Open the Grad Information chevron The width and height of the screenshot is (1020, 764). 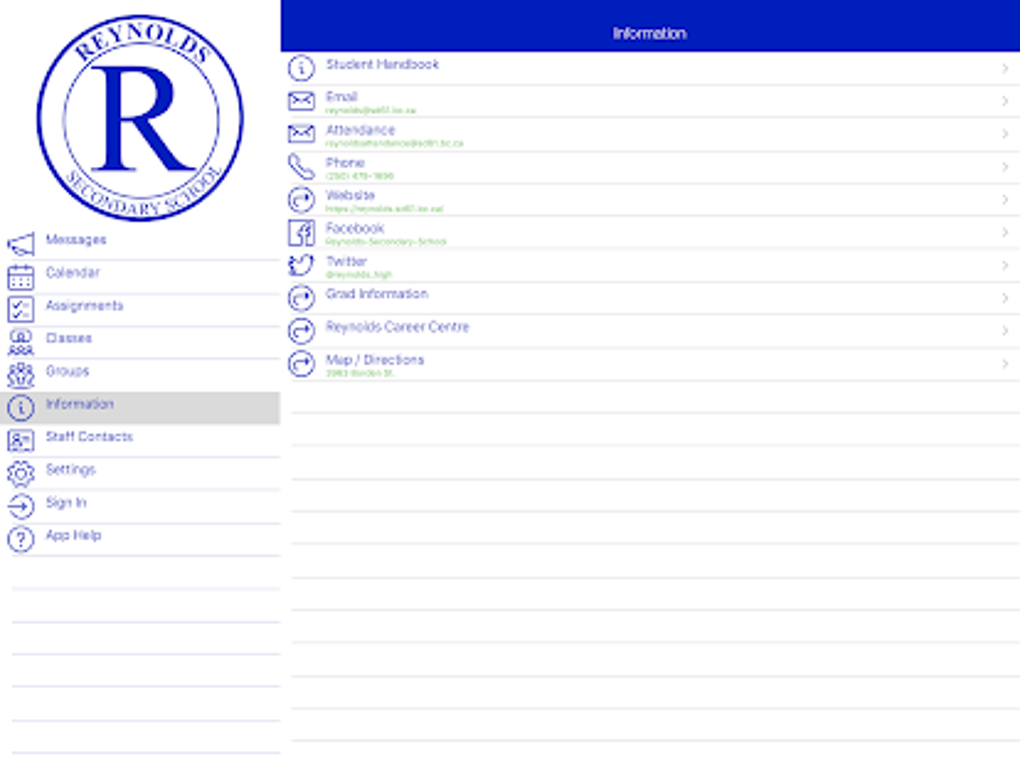click(1004, 297)
